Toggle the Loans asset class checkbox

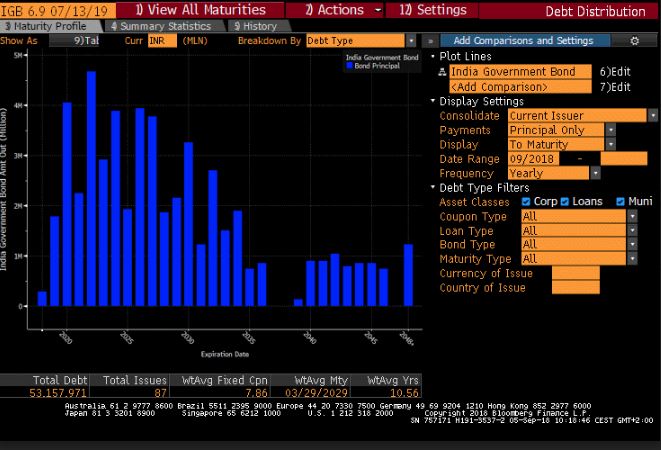click(564, 202)
